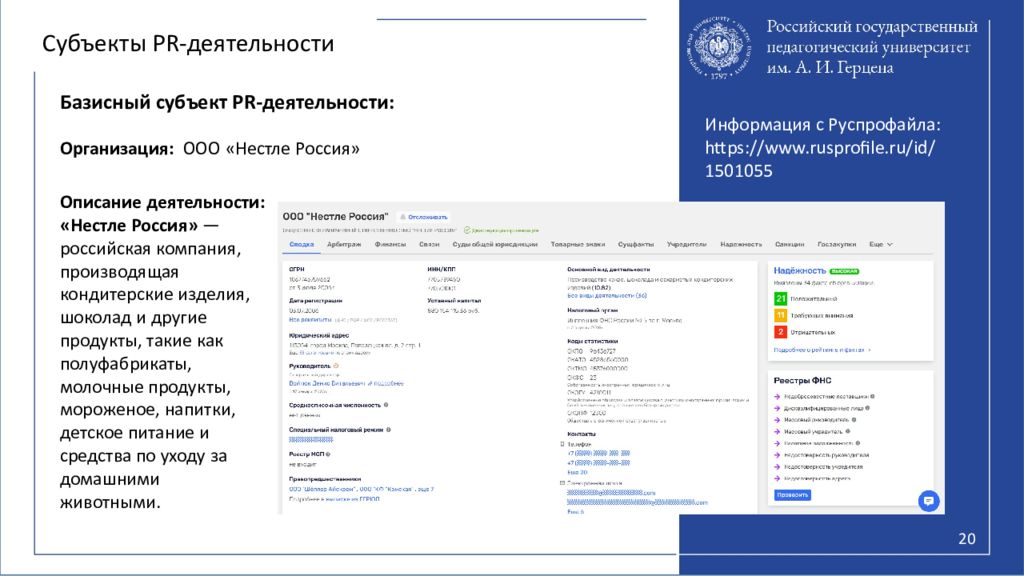Click the red 2 negative facts badge

click(x=780, y=332)
